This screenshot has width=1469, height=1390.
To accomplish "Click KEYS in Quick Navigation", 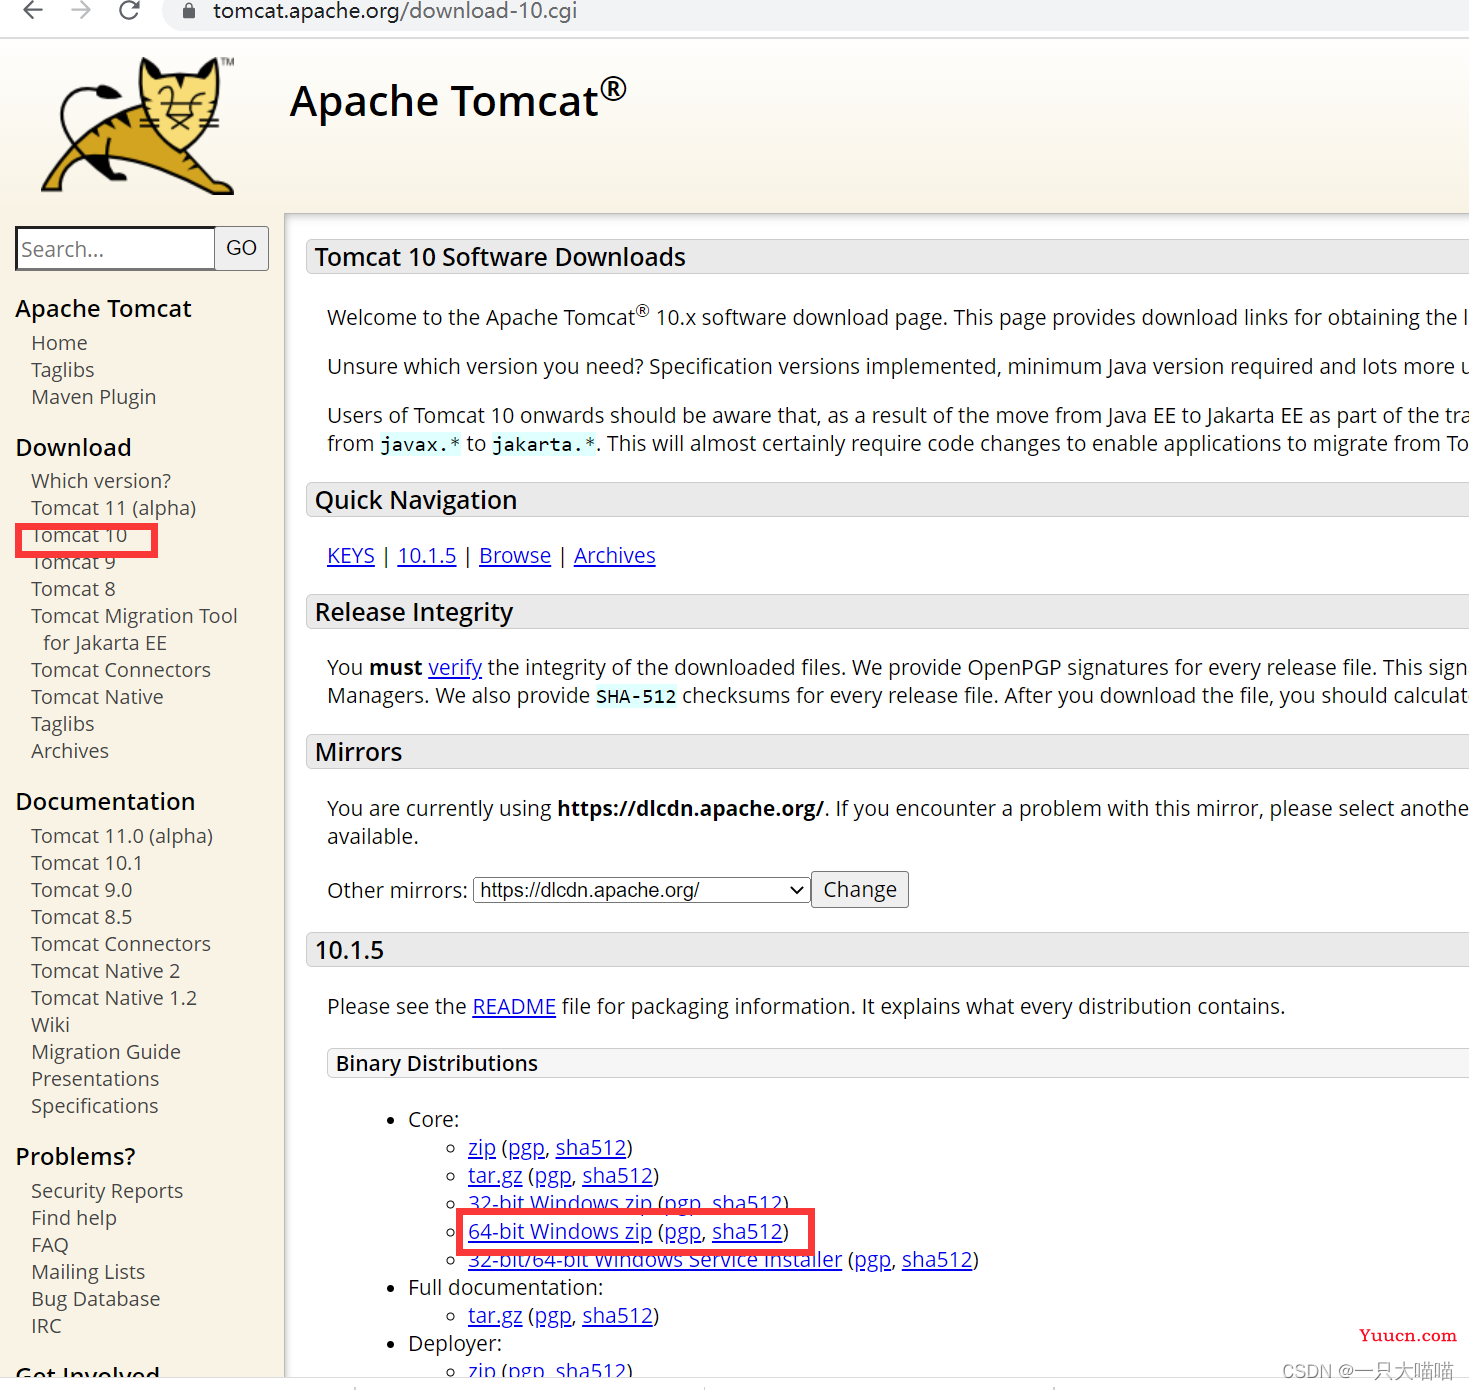I will (351, 556).
